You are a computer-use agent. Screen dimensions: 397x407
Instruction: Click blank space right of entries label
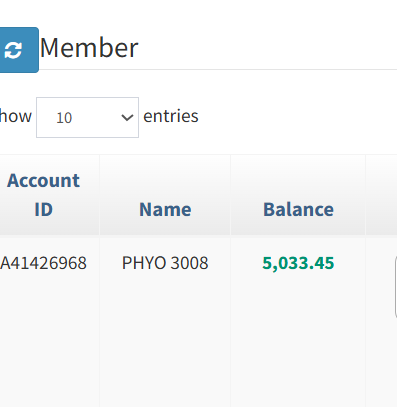(297, 116)
